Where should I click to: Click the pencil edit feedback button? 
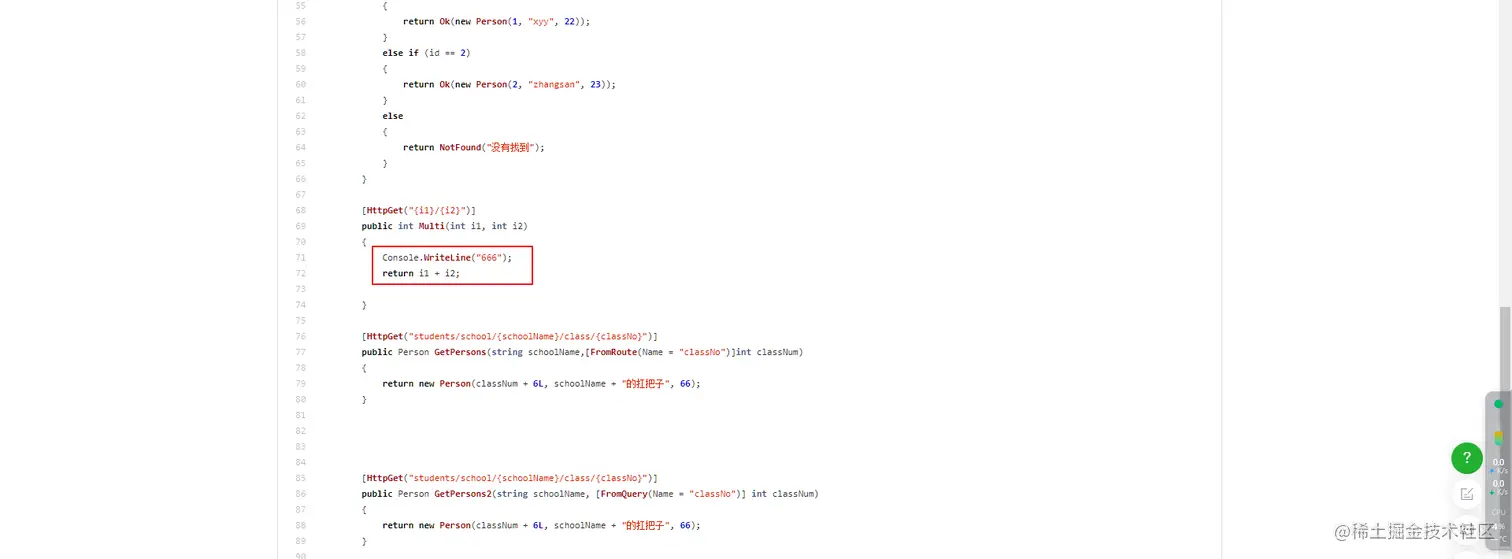click(x=1466, y=493)
